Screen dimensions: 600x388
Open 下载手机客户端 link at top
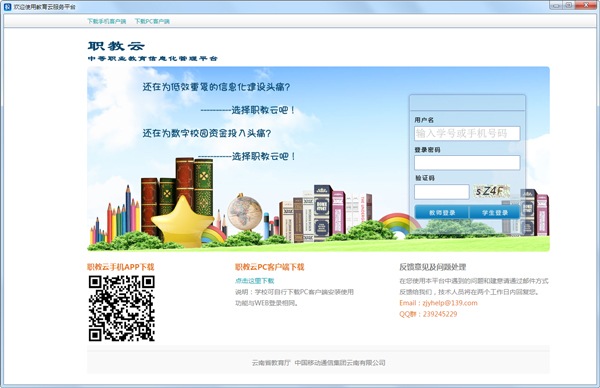click(106, 21)
